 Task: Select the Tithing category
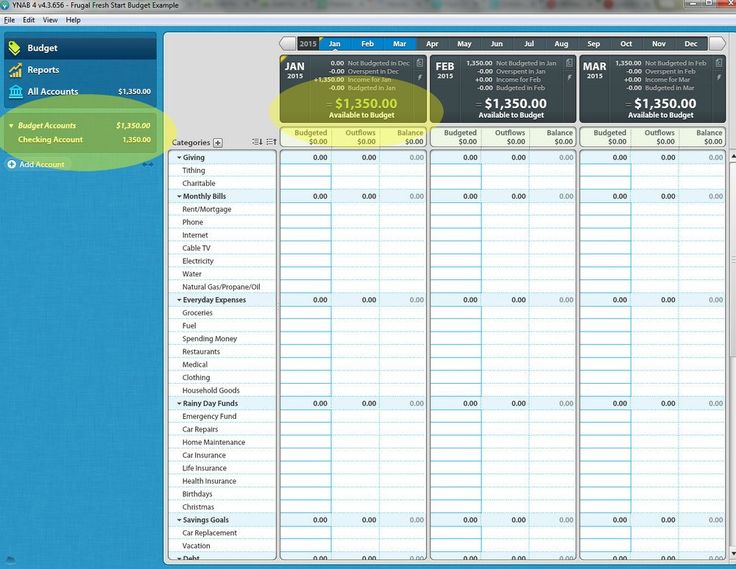pyautogui.click(x=193, y=170)
